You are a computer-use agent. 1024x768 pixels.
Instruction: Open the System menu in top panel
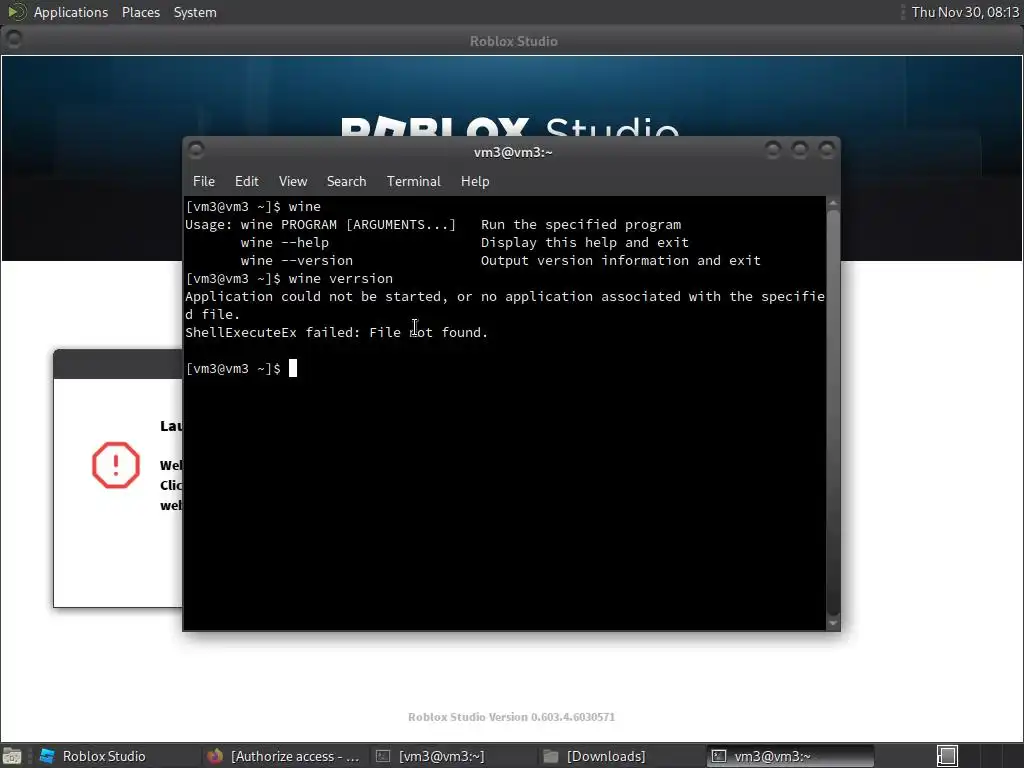195,12
